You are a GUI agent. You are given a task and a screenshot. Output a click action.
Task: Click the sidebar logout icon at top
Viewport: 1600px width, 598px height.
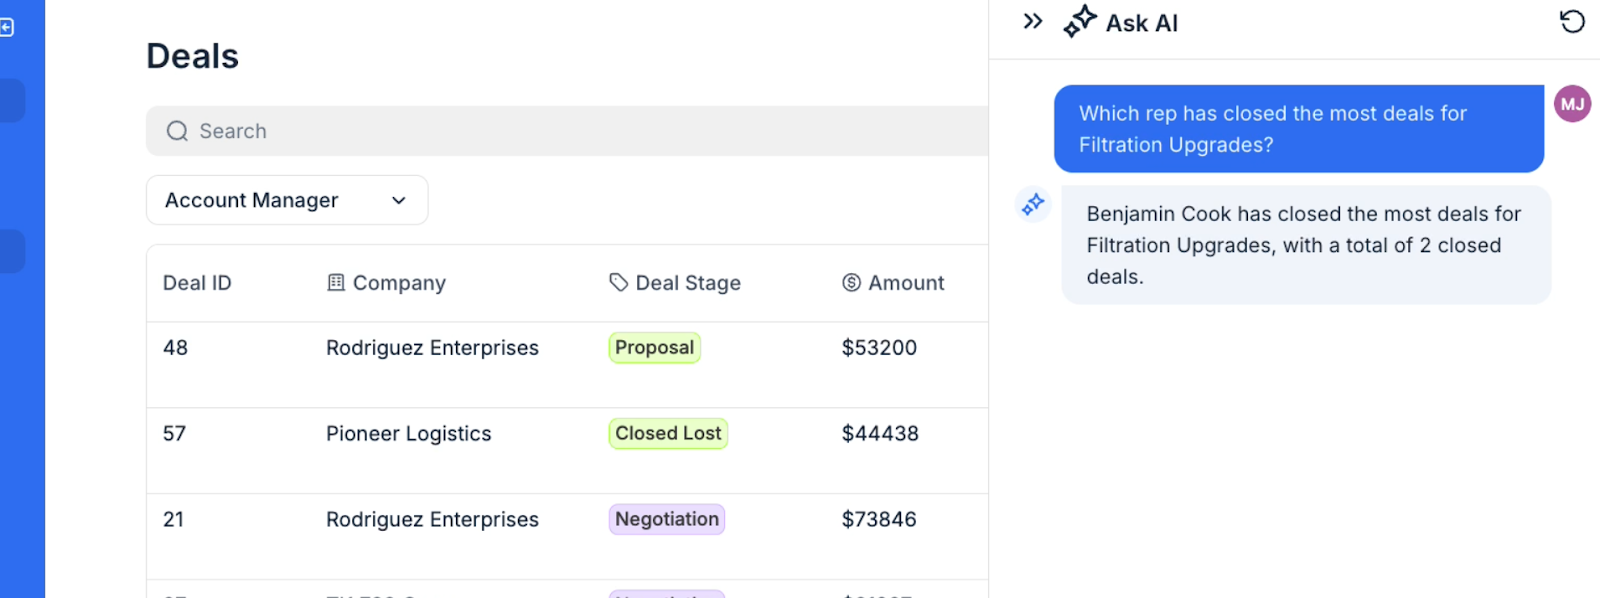(6, 28)
